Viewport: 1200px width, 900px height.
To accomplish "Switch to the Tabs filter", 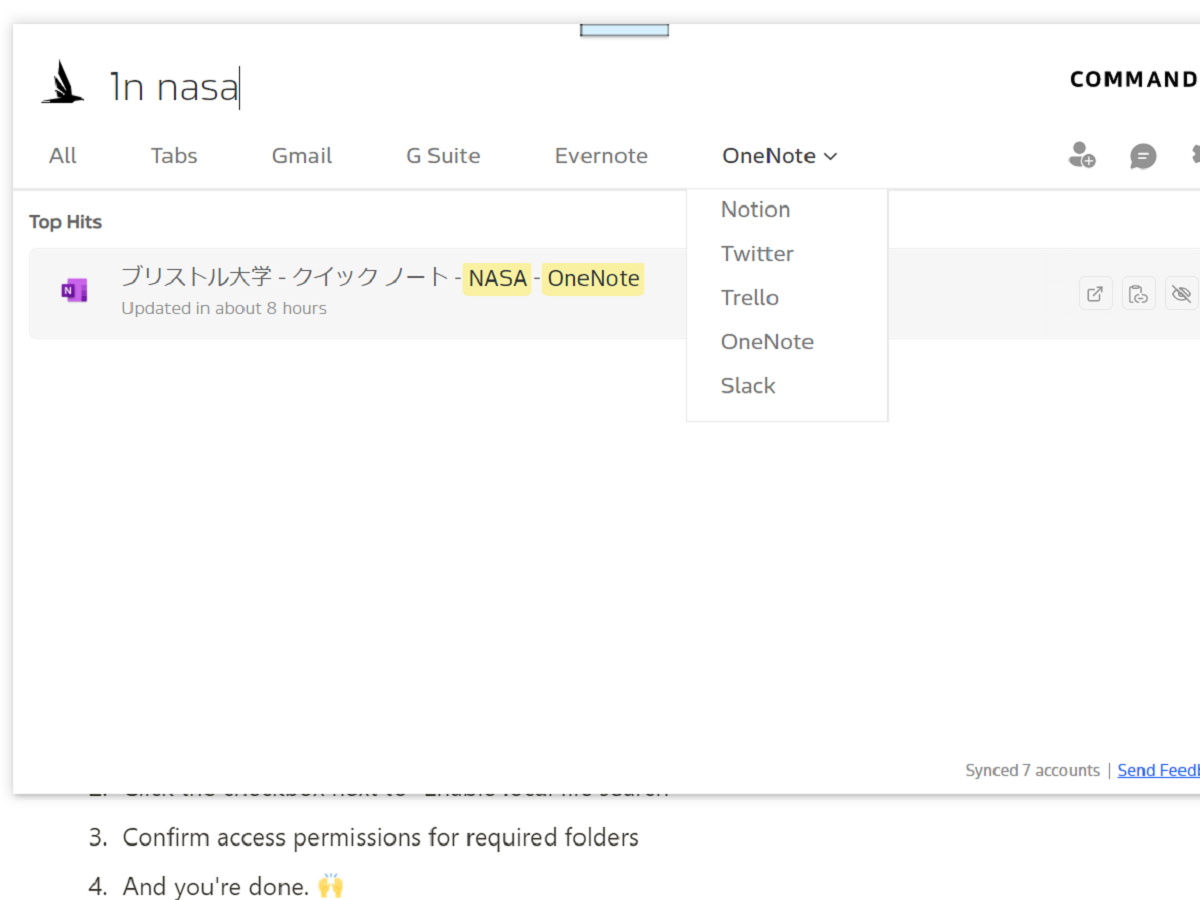I will point(174,156).
